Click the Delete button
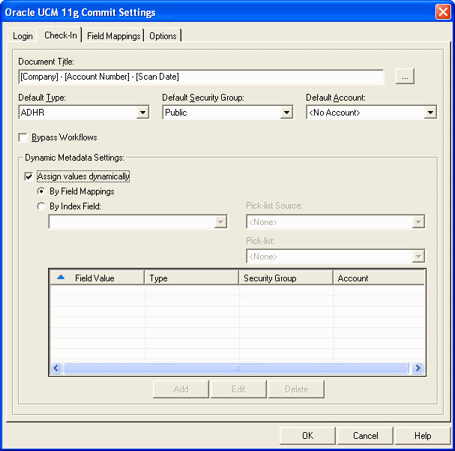 pyautogui.click(x=296, y=389)
